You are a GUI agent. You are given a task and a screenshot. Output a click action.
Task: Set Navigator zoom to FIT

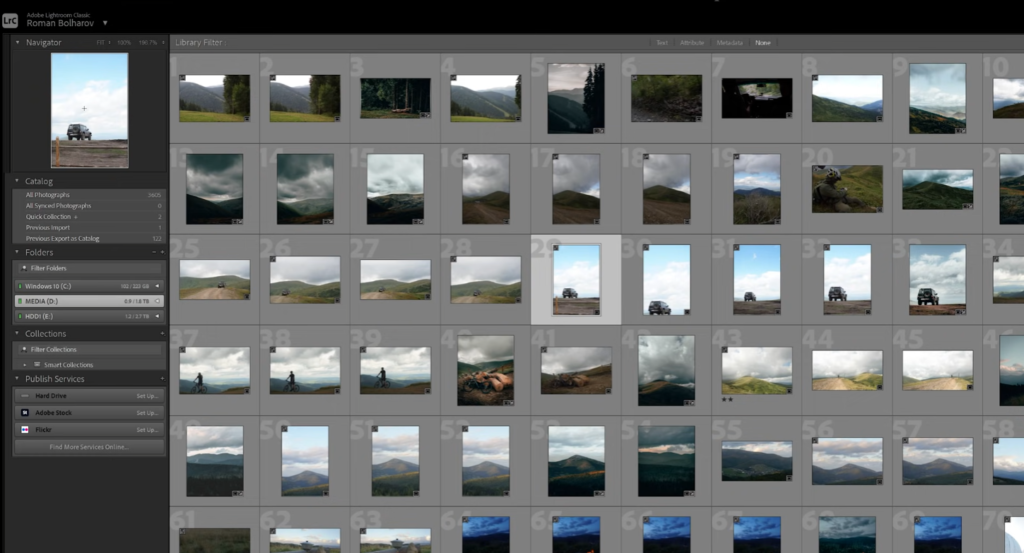point(101,43)
